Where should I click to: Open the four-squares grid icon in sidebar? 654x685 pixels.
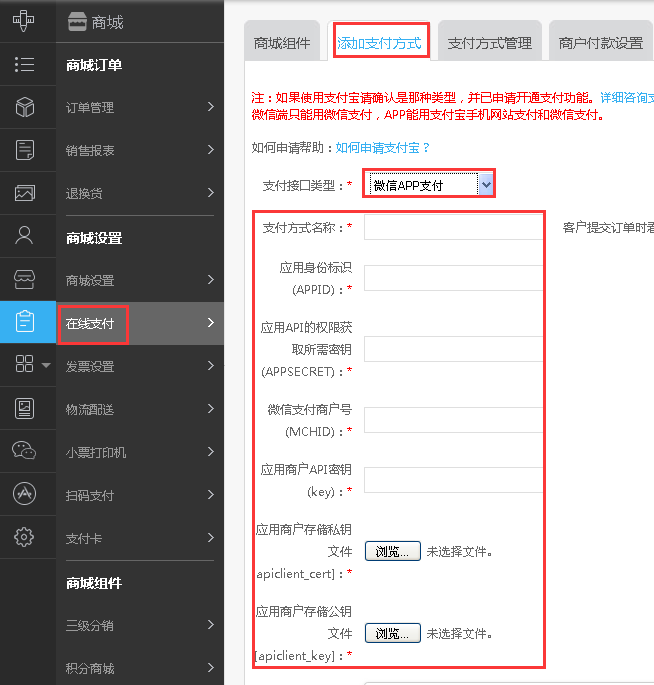[x=24, y=363]
